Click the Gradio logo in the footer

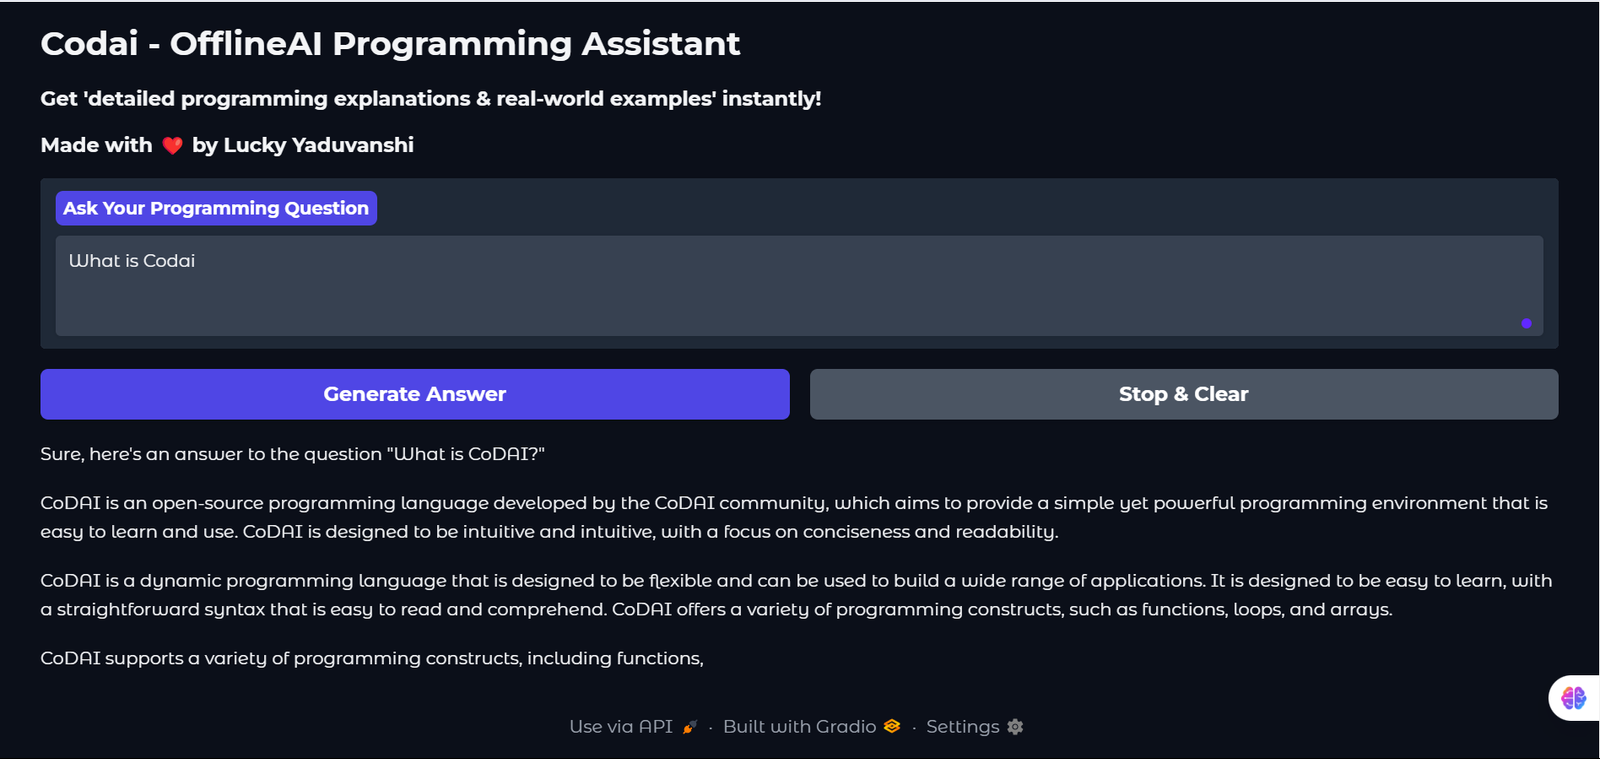(x=890, y=727)
